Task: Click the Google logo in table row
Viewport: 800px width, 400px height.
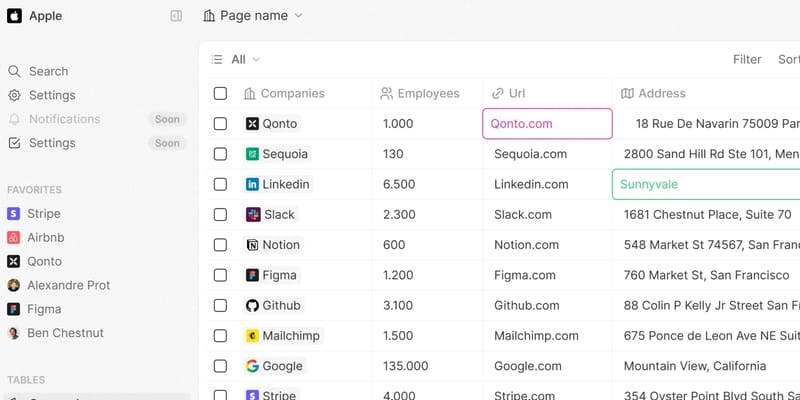Action: tap(252, 366)
